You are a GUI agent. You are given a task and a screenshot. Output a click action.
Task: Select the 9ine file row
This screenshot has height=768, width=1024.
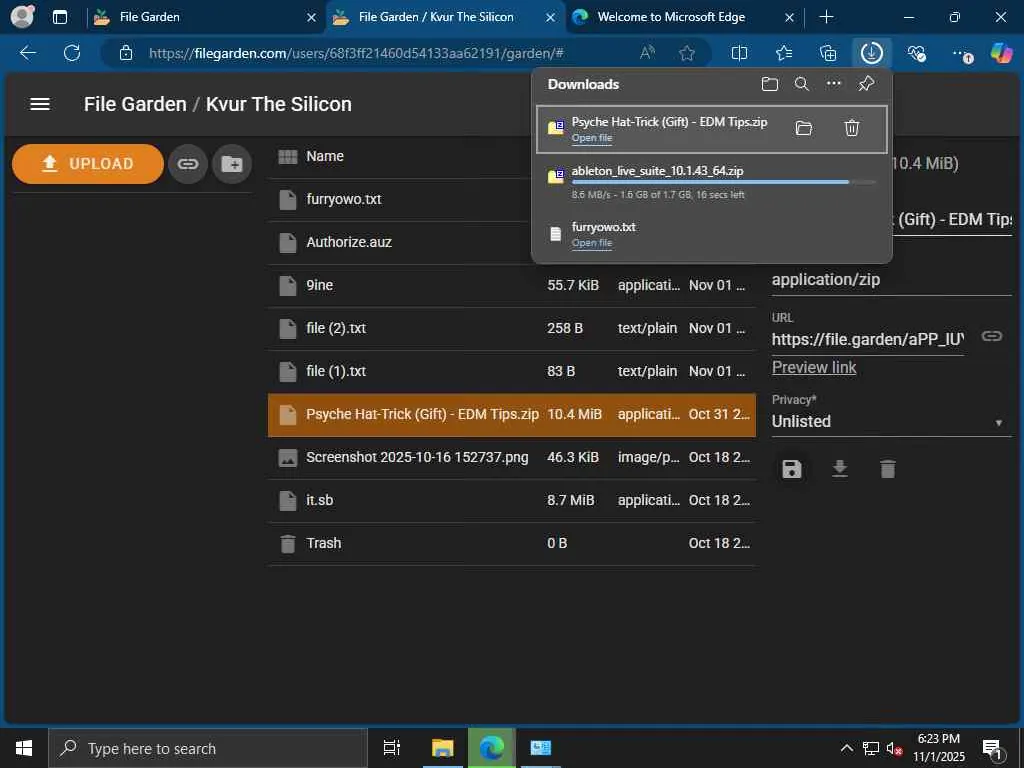tap(512, 285)
